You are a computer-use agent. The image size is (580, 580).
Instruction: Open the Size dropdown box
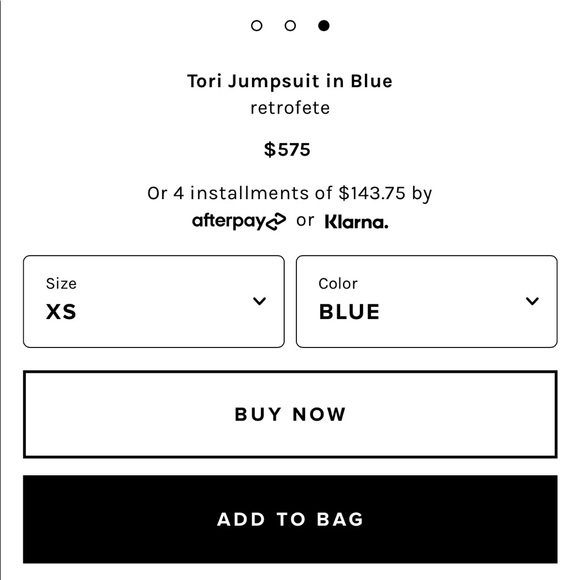[x=154, y=301]
